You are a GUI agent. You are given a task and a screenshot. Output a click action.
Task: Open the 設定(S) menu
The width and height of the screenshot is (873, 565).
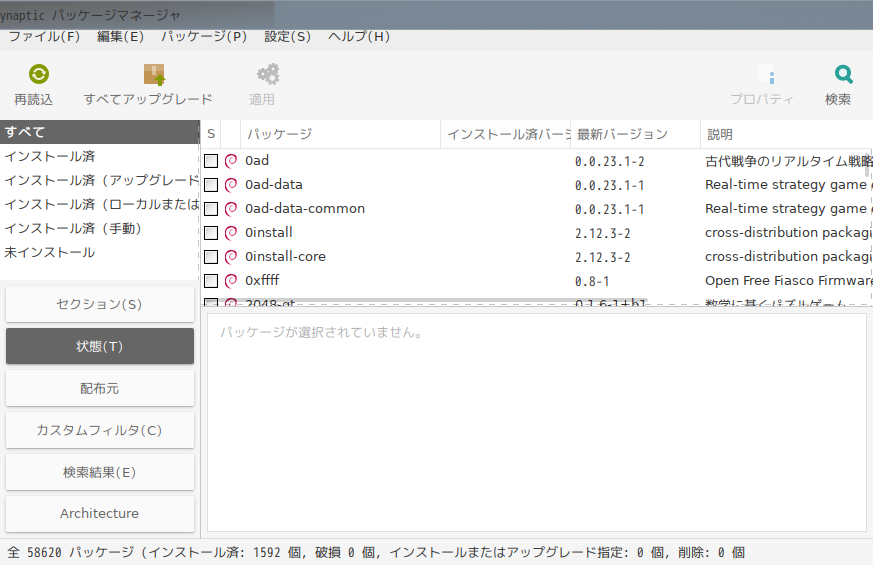[x=287, y=37]
